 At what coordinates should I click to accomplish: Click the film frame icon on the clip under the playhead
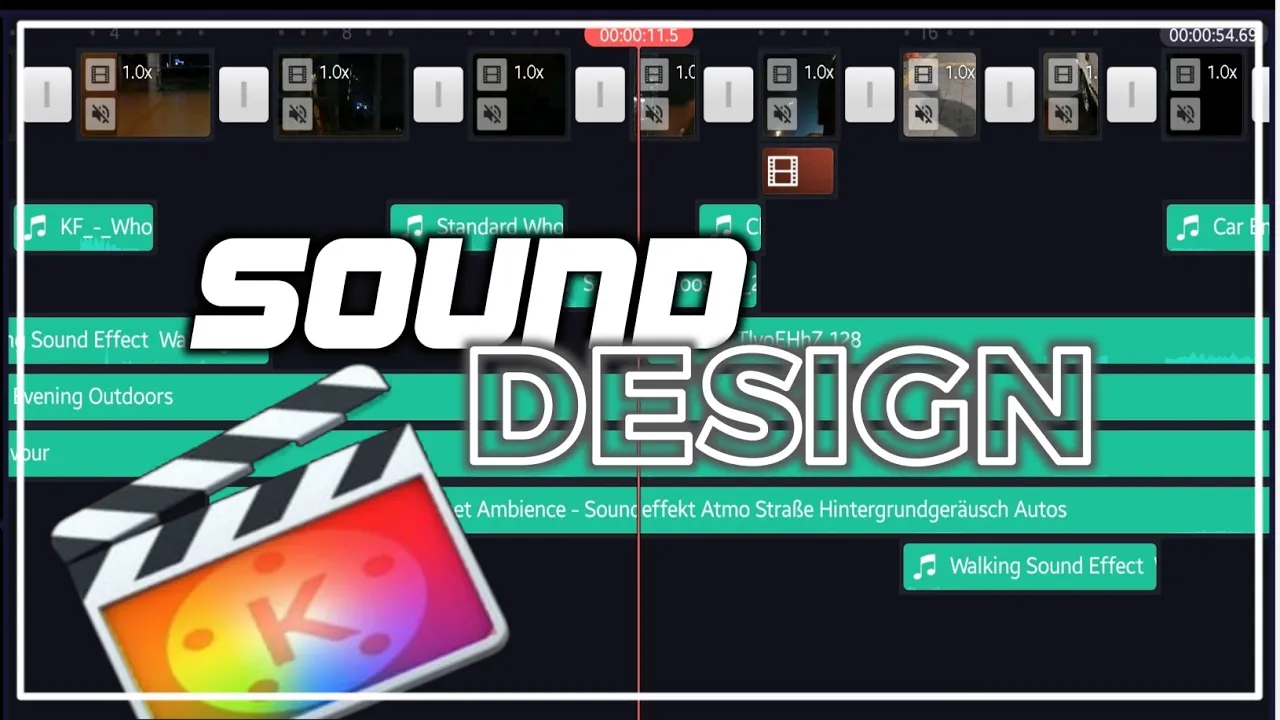[655, 73]
